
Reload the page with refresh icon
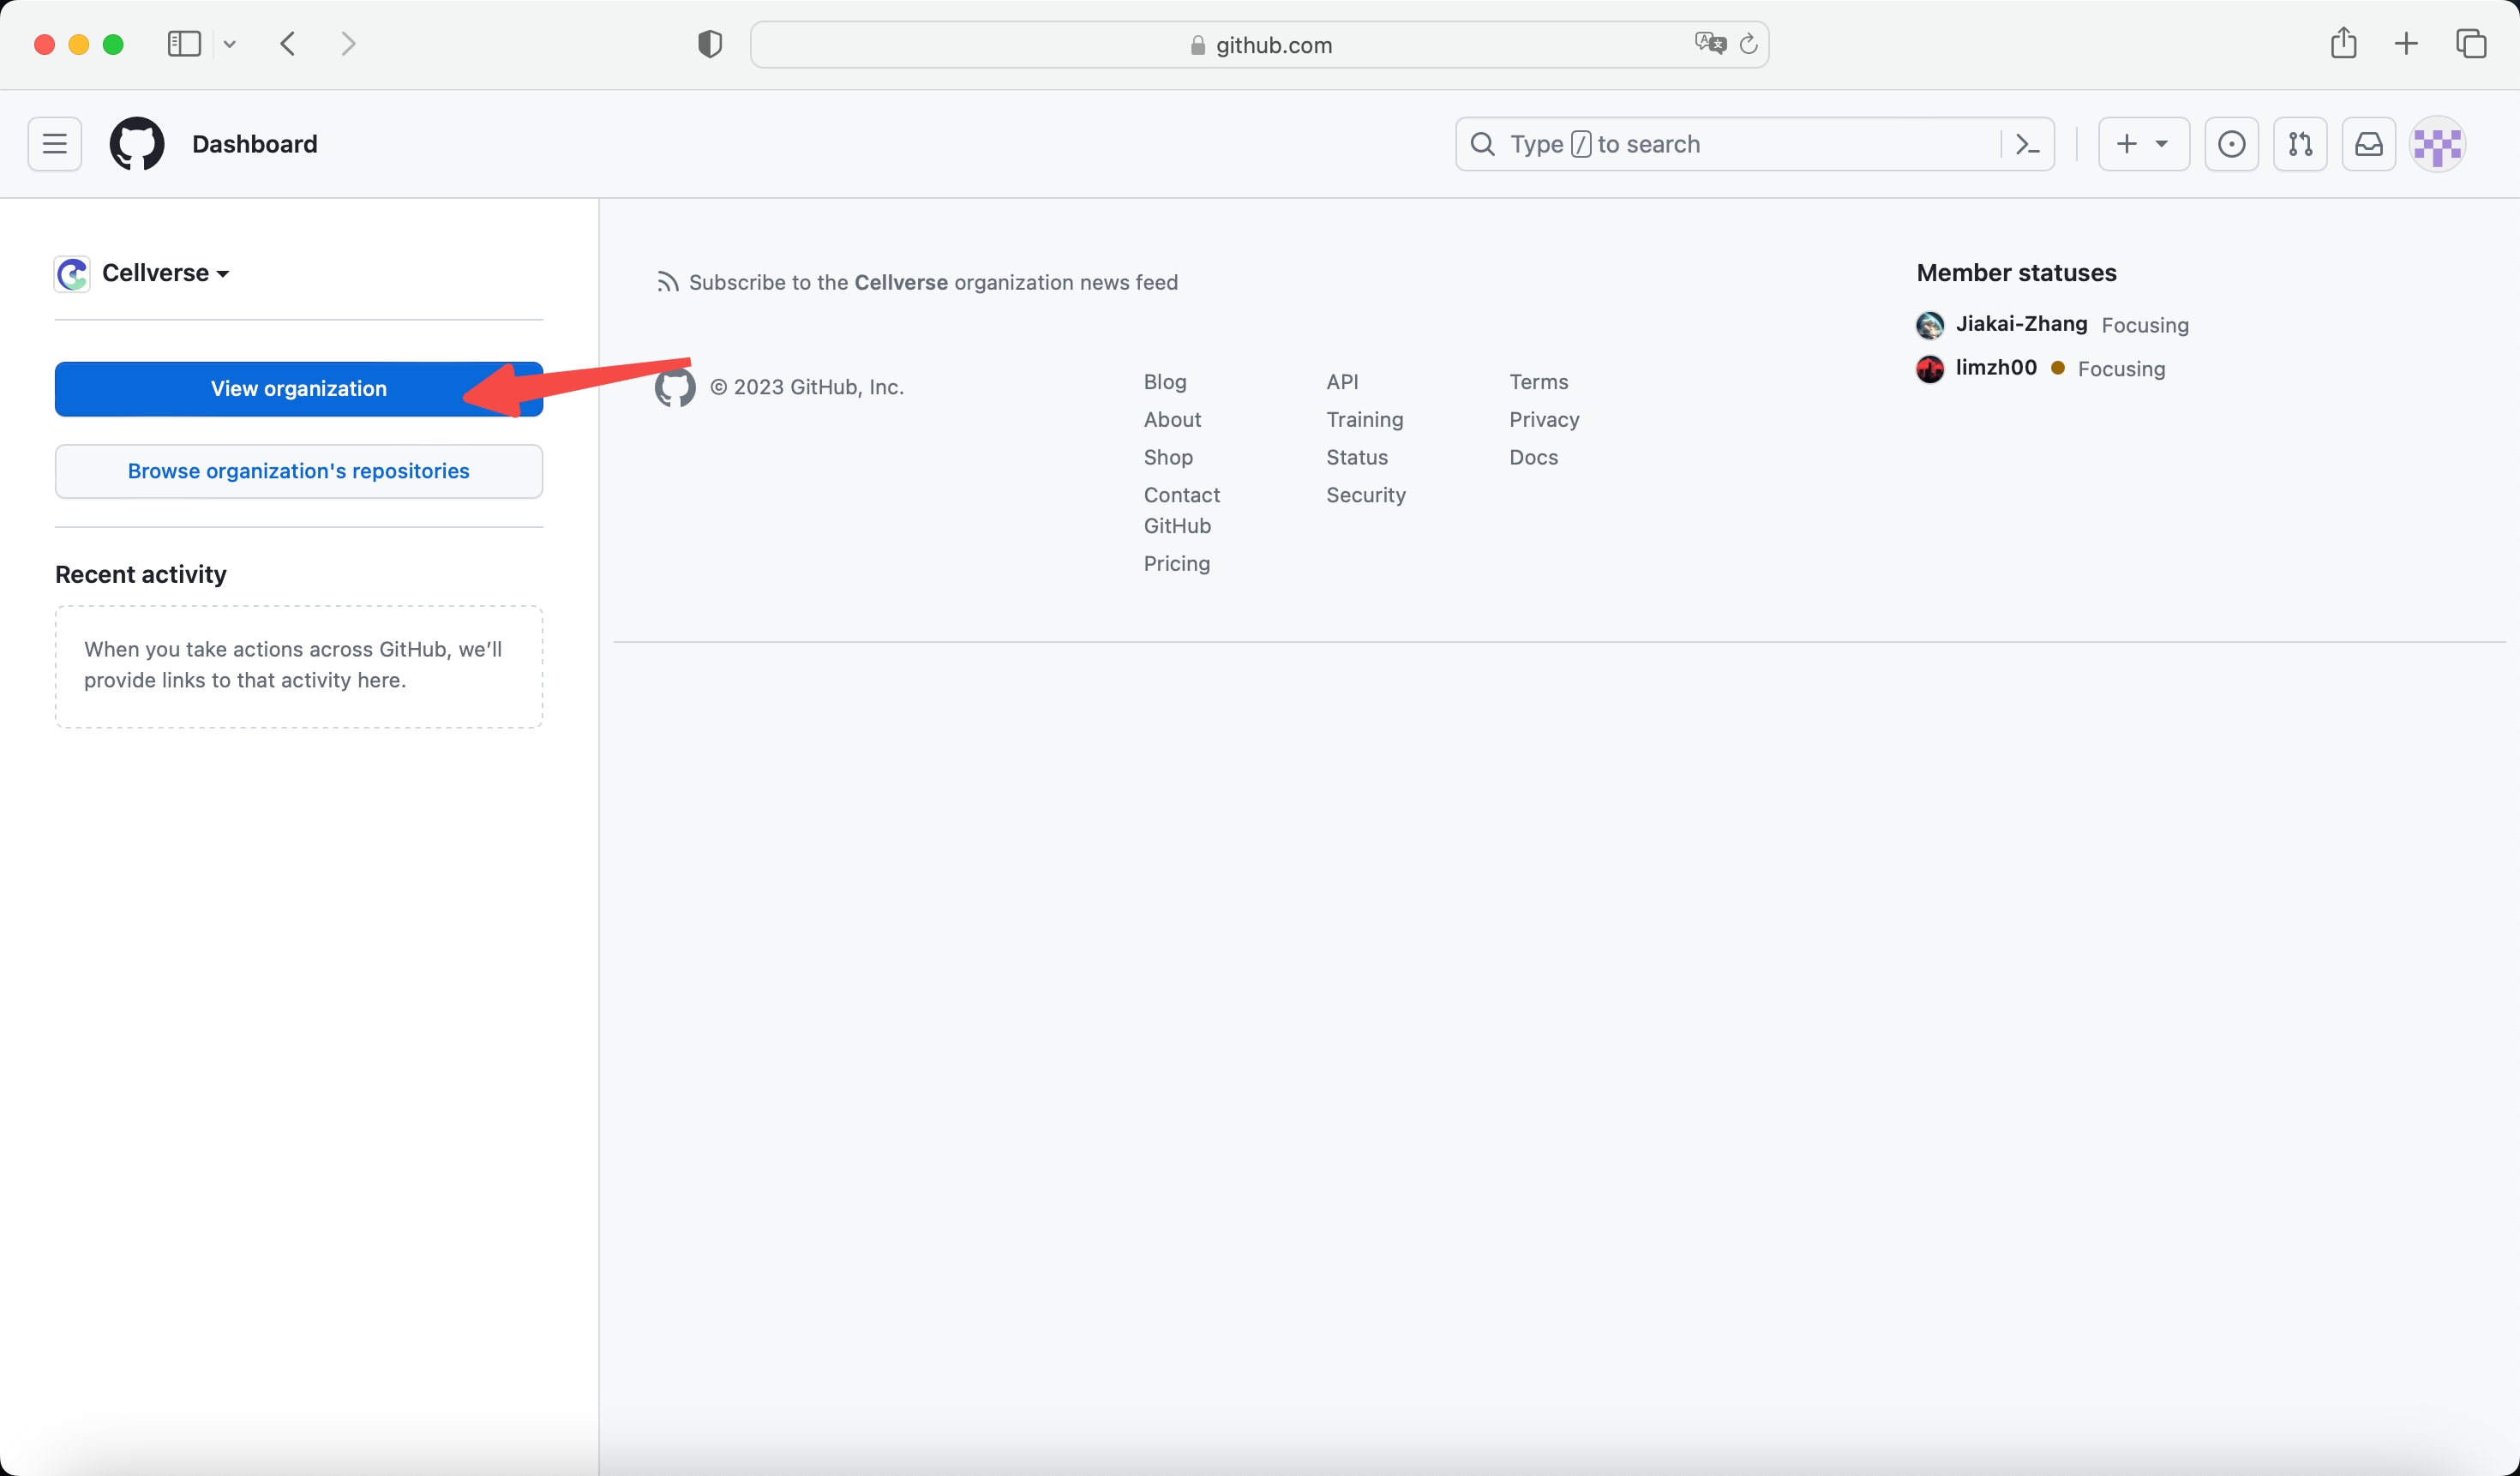[1748, 45]
